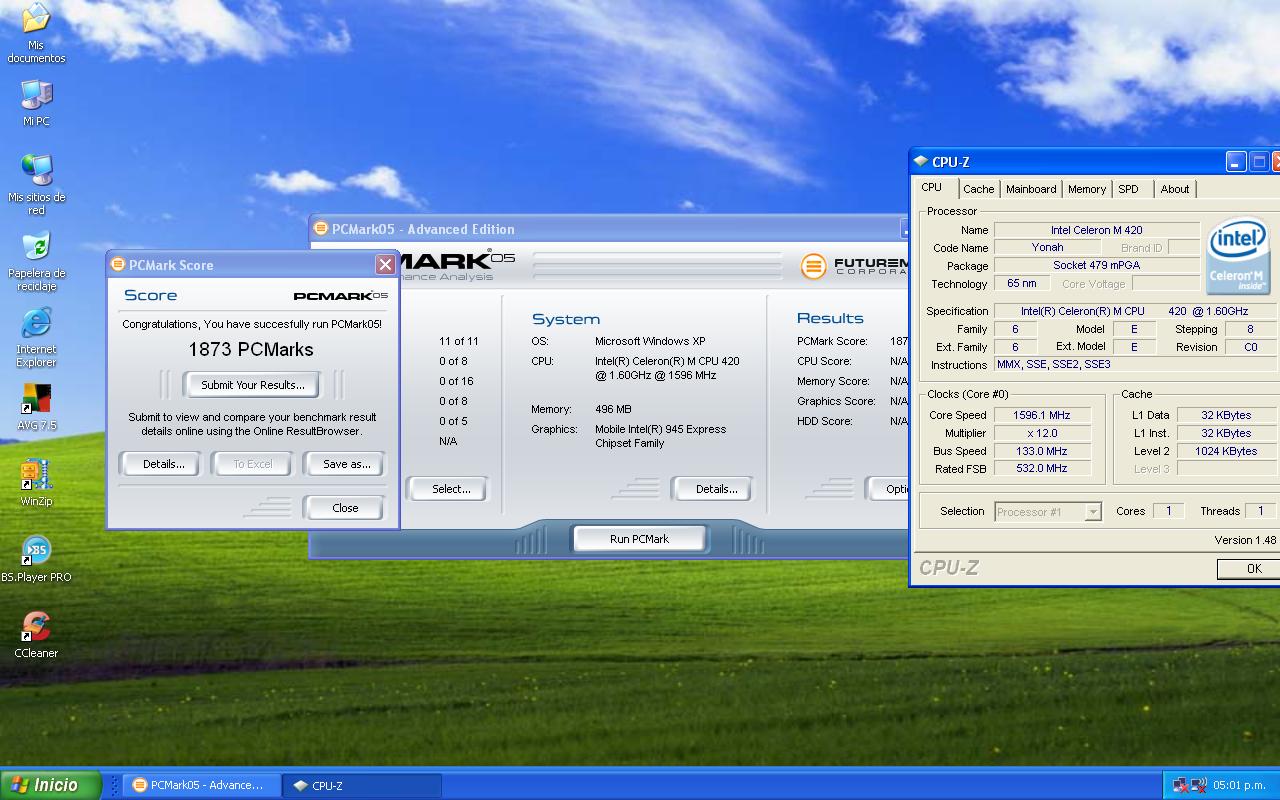Viewport: 1280px width, 800px height.
Task: Switch to the CPU tab in CPU-Z
Action: pyautogui.click(x=932, y=188)
